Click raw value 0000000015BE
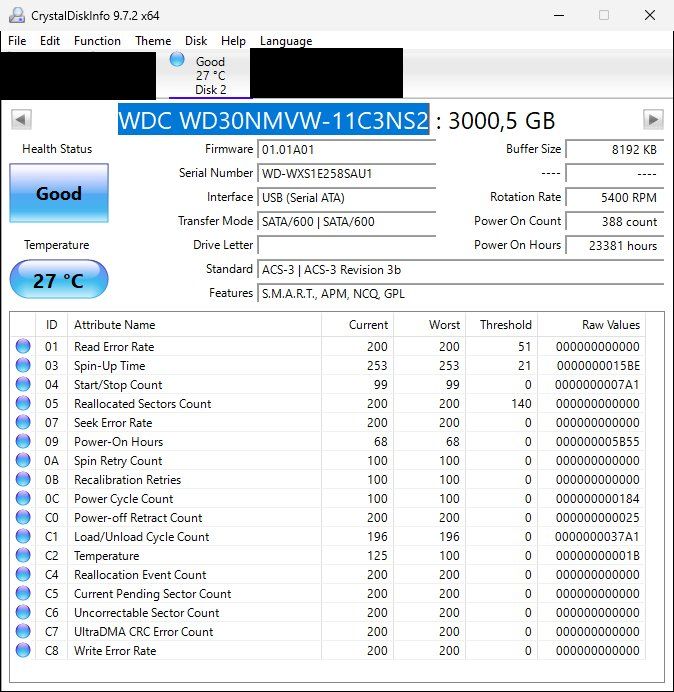674x692 pixels. (598, 366)
